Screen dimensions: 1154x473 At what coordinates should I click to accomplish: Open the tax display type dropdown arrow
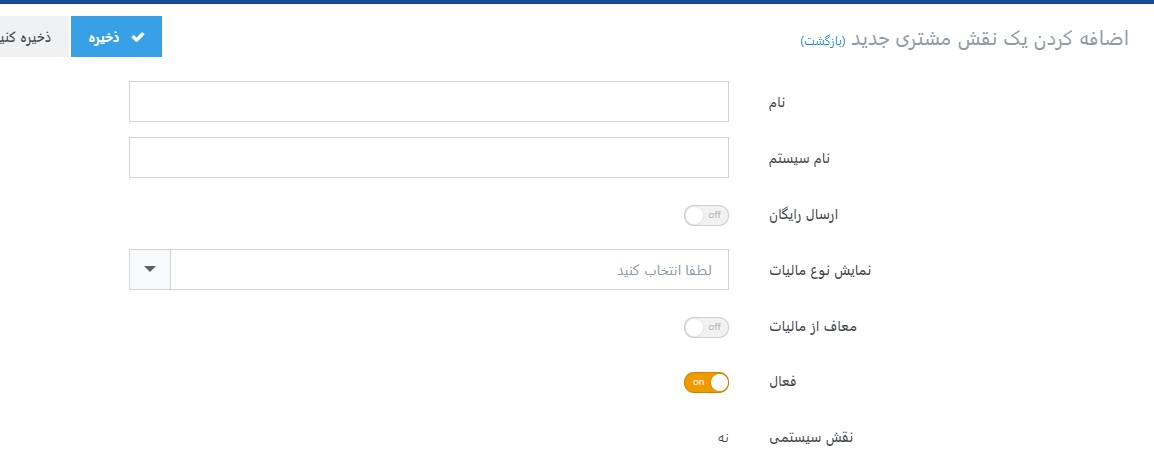click(150, 270)
